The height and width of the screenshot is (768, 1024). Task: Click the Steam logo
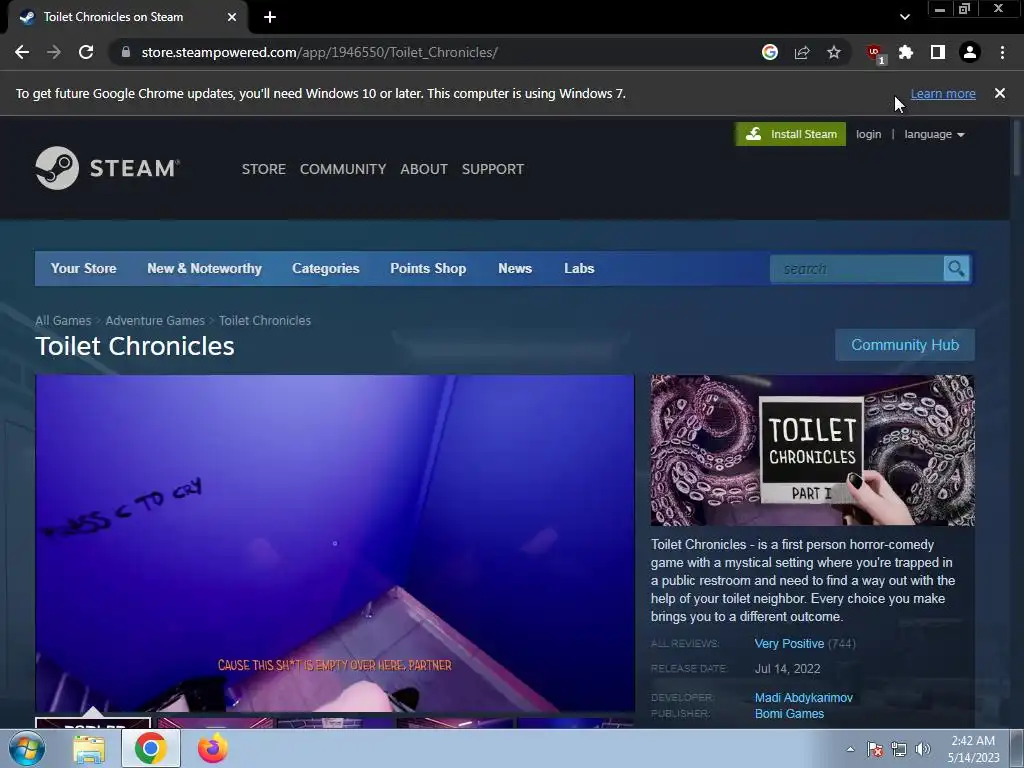click(x=108, y=168)
